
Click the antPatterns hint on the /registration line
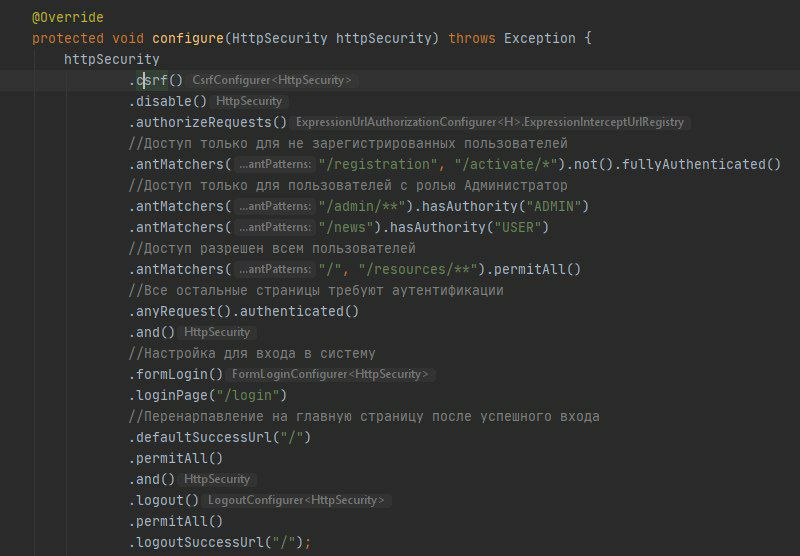(275, 164)
